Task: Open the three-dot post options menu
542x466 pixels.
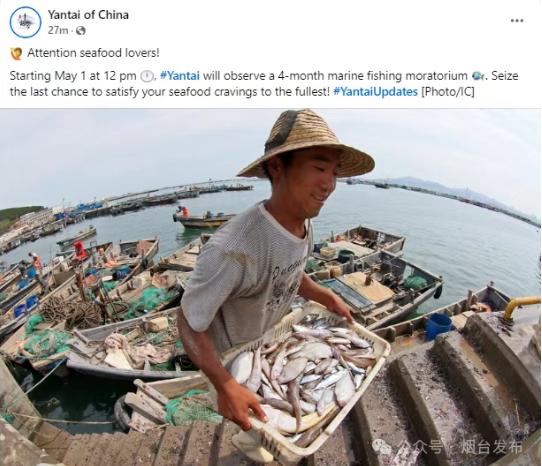Action: tap(517, 21)
